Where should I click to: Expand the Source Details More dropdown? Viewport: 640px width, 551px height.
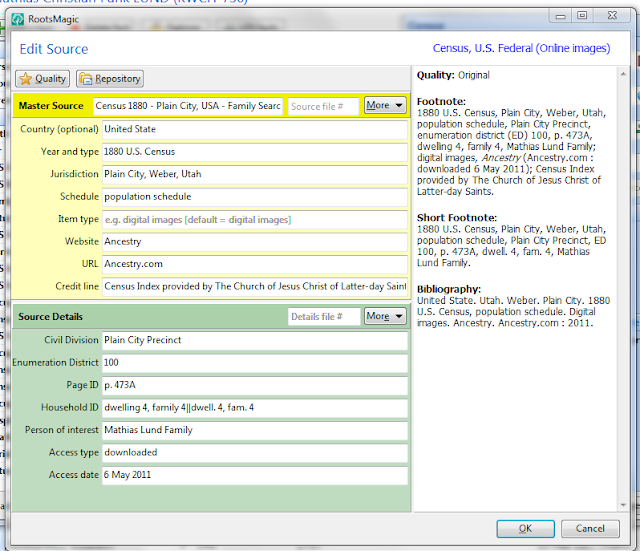385,316
